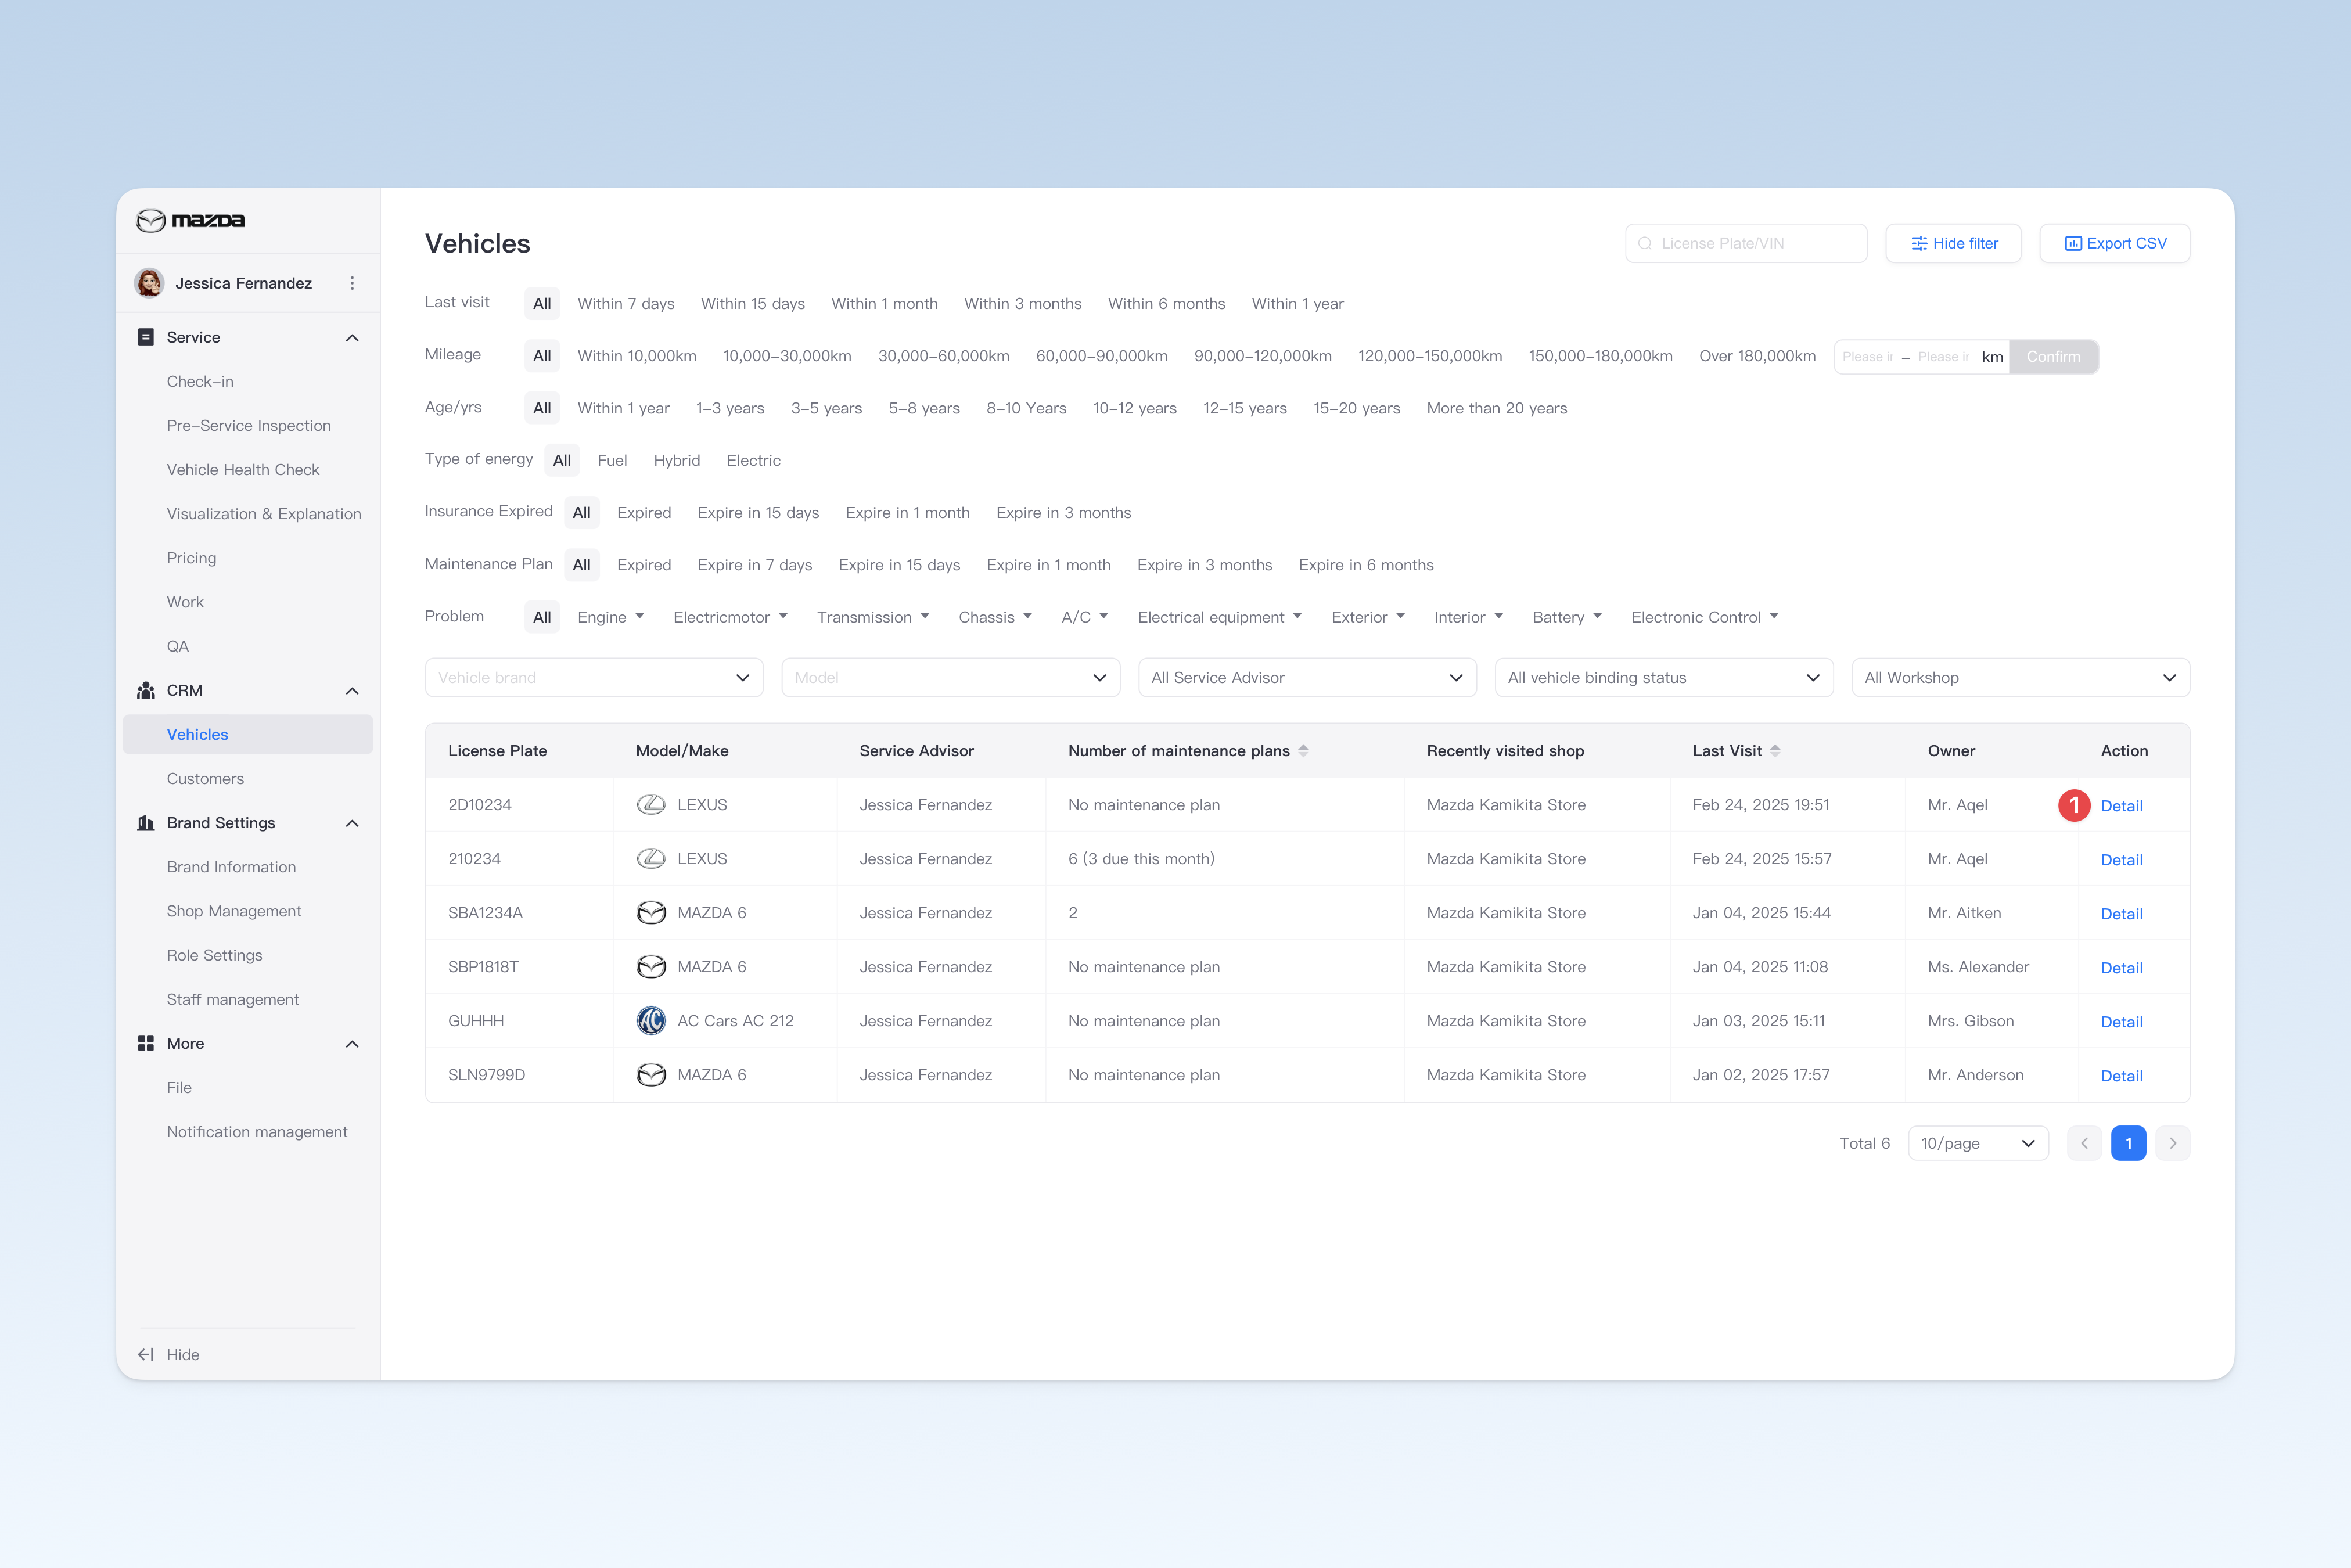Click the Mazda logo in row SBA1234A
This screenshot has width=2351, height=1568.
click(651, 913)
